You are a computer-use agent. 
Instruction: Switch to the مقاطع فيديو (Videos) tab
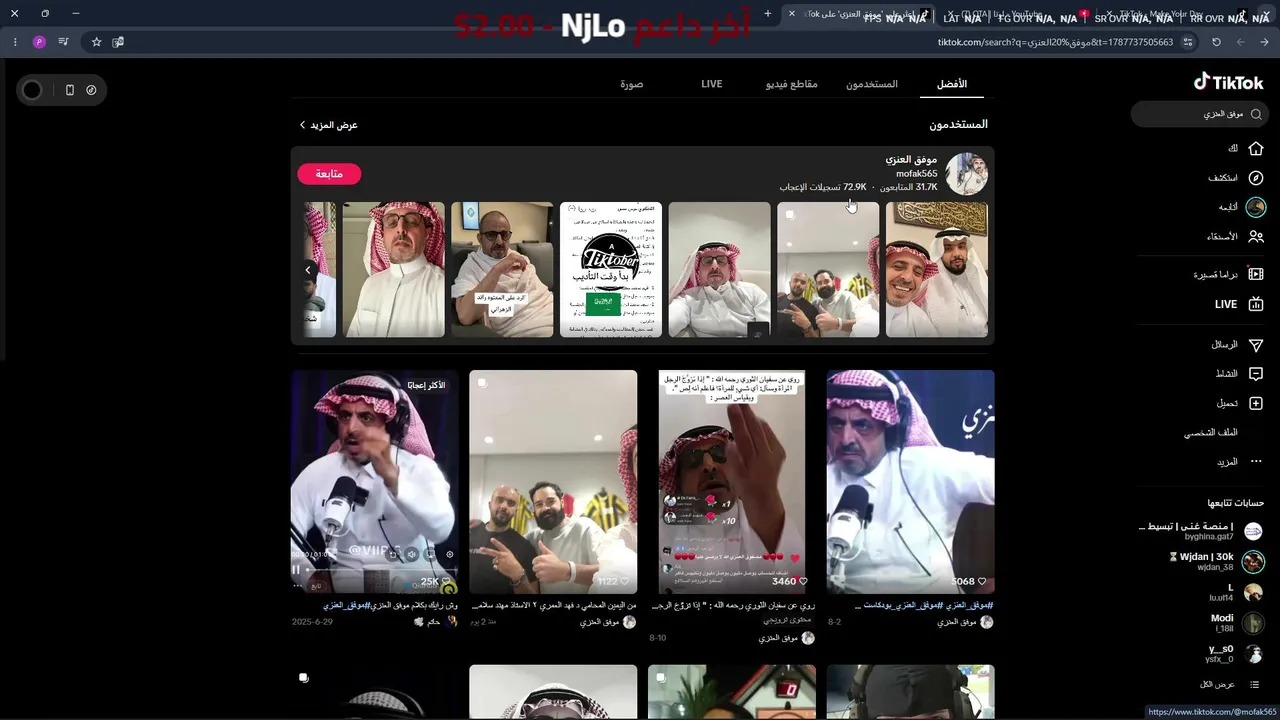(x=792, y=84)
